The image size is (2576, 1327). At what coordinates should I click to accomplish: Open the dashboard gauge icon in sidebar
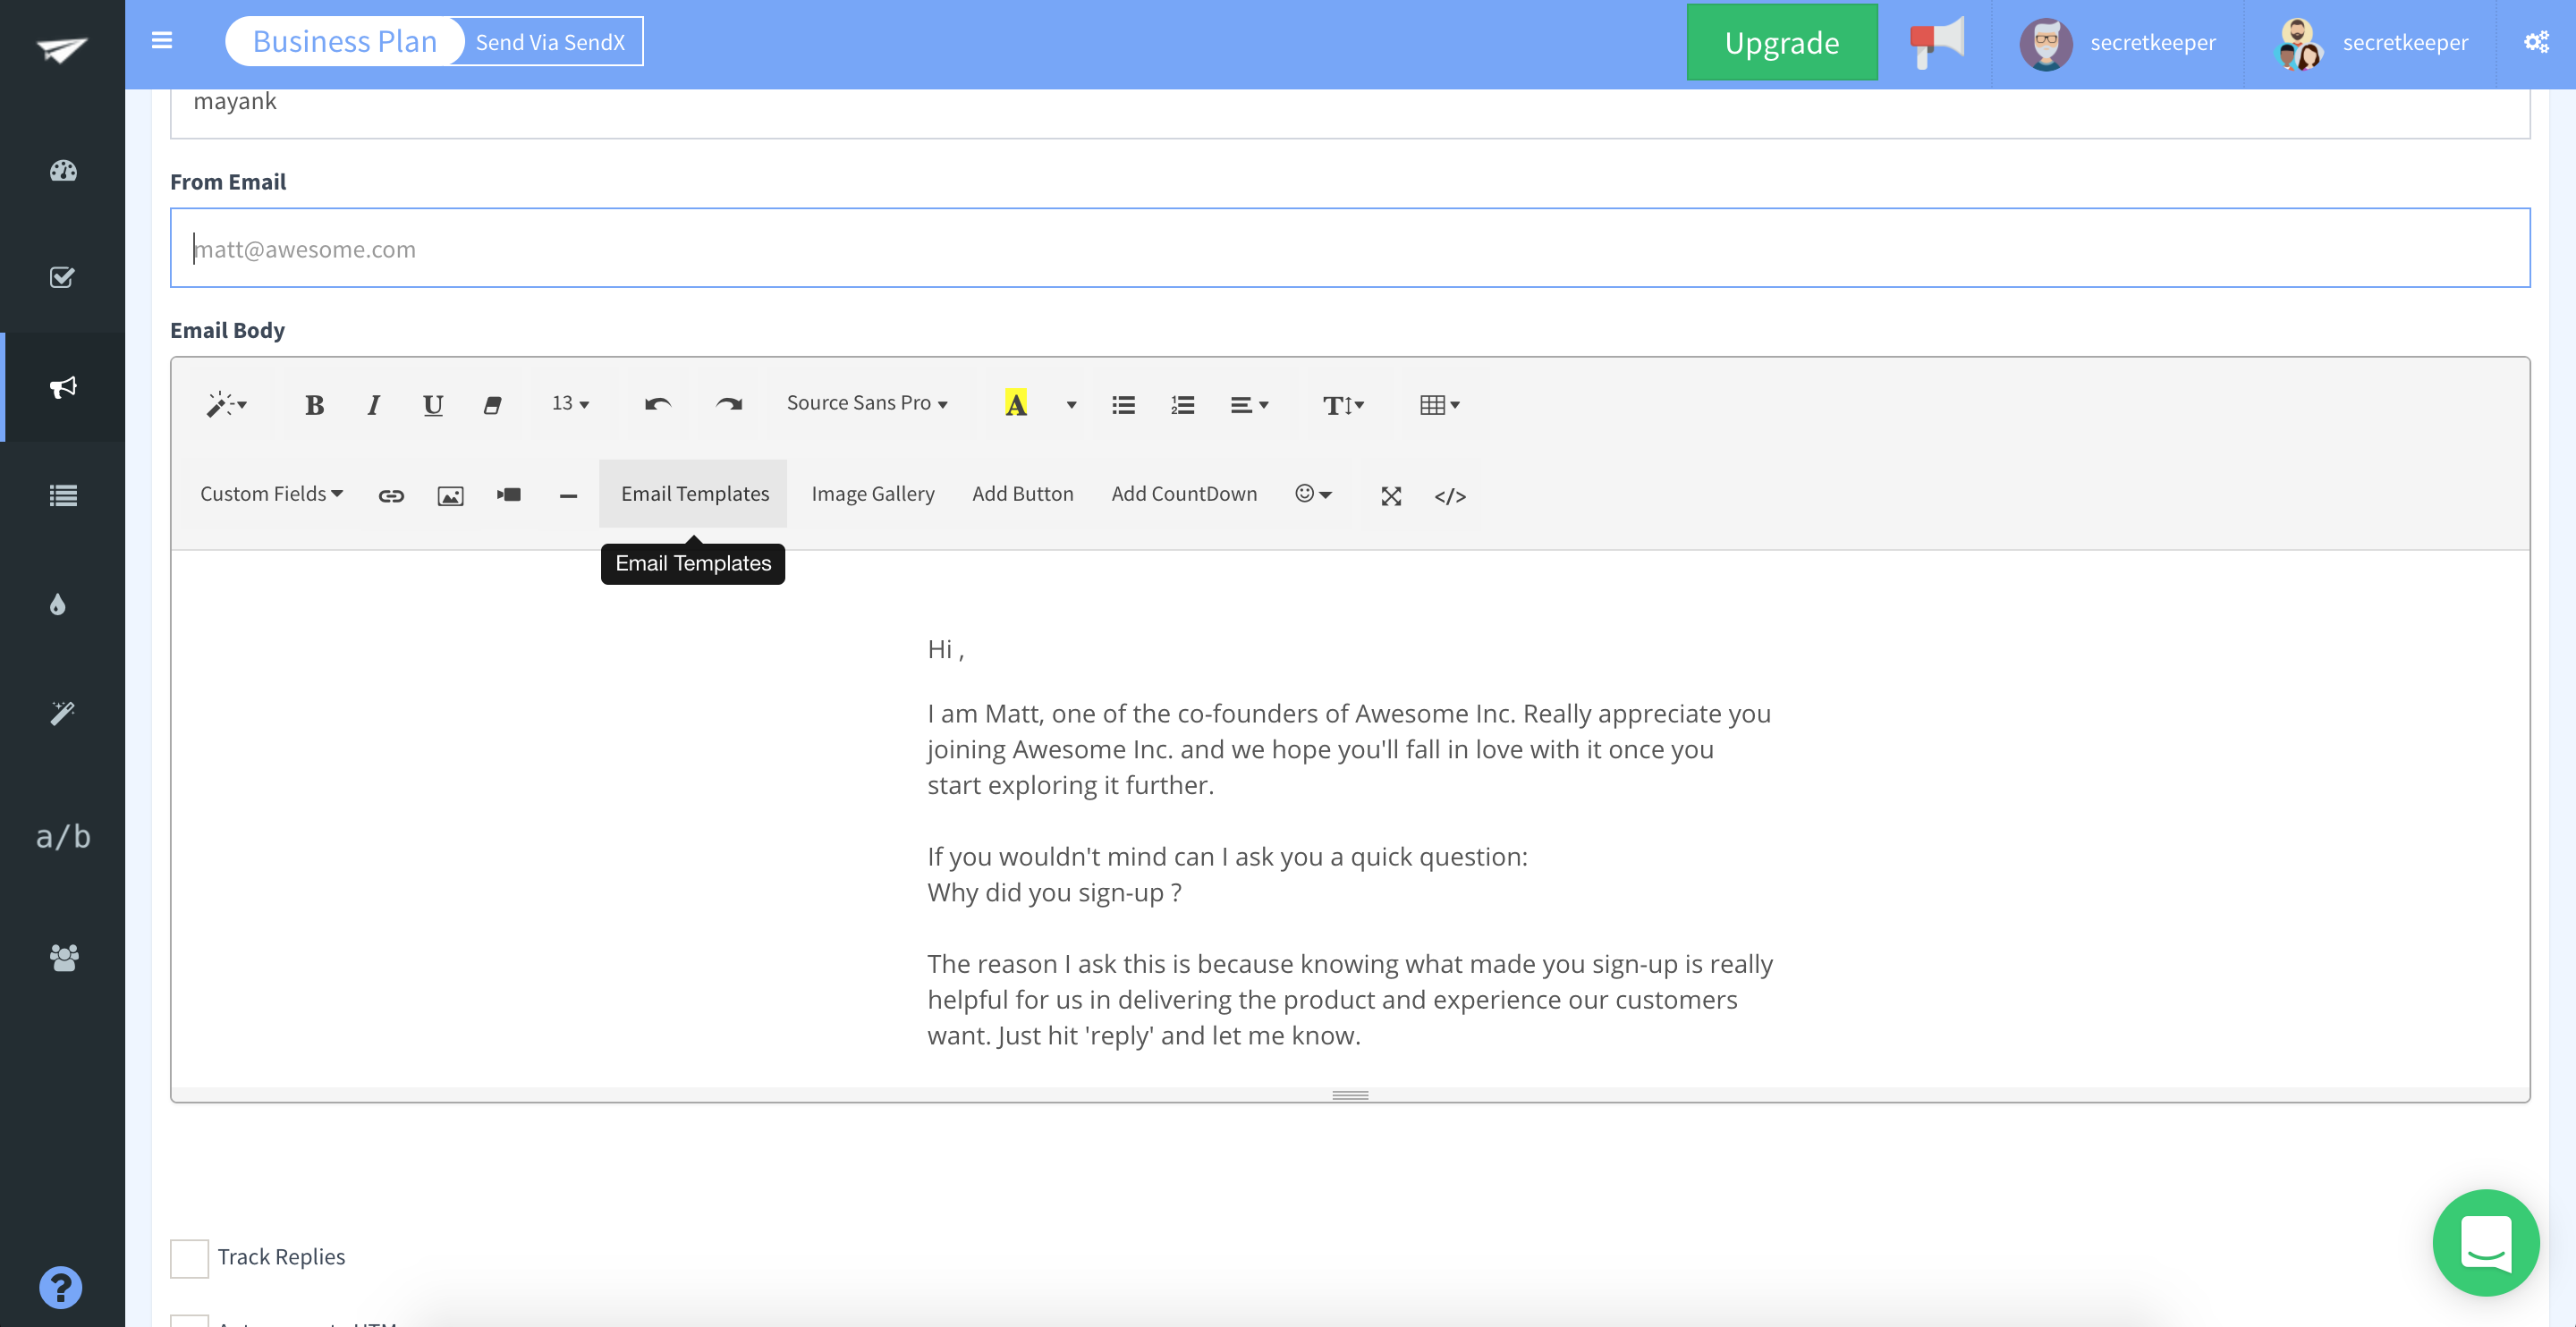(63, 170)
